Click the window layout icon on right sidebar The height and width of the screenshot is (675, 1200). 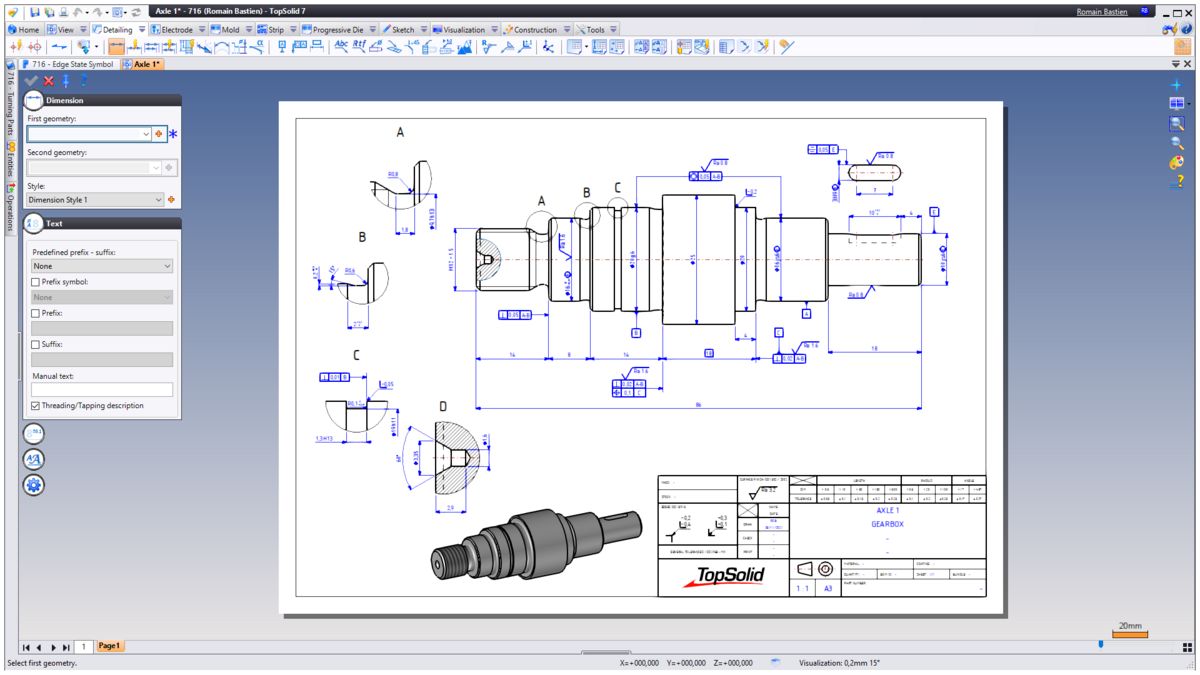click(1176, 103)
